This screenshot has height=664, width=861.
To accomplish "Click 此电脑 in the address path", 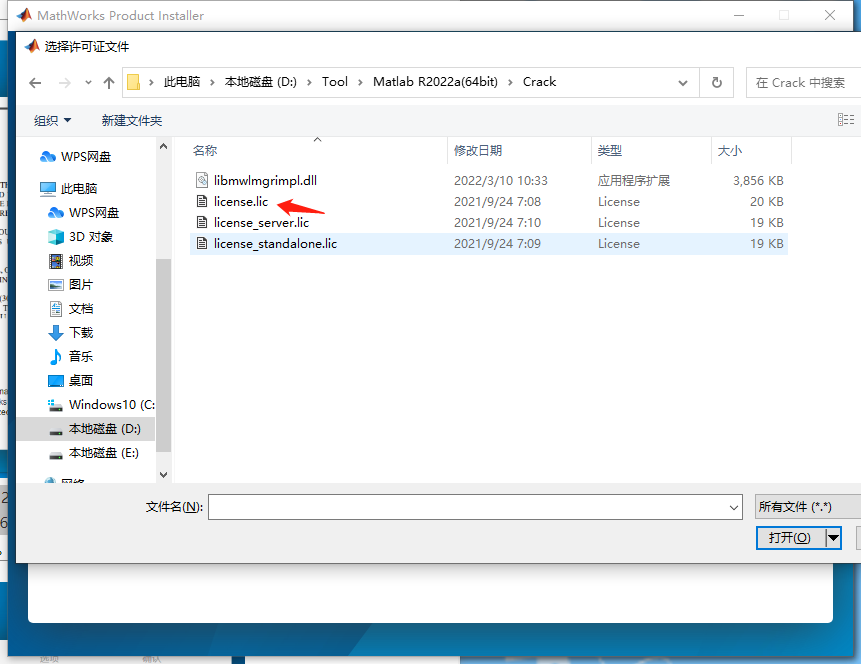I will point(182,82).
